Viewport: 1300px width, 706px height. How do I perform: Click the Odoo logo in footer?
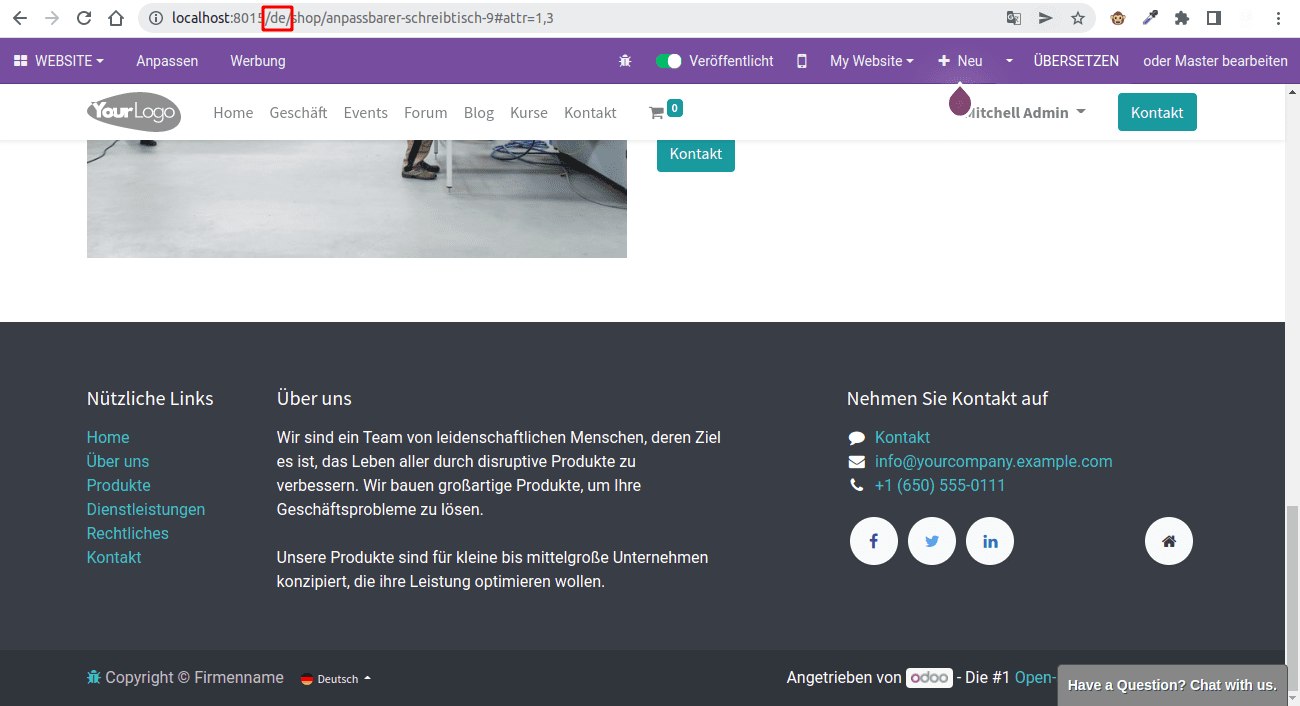click(929, 677)
